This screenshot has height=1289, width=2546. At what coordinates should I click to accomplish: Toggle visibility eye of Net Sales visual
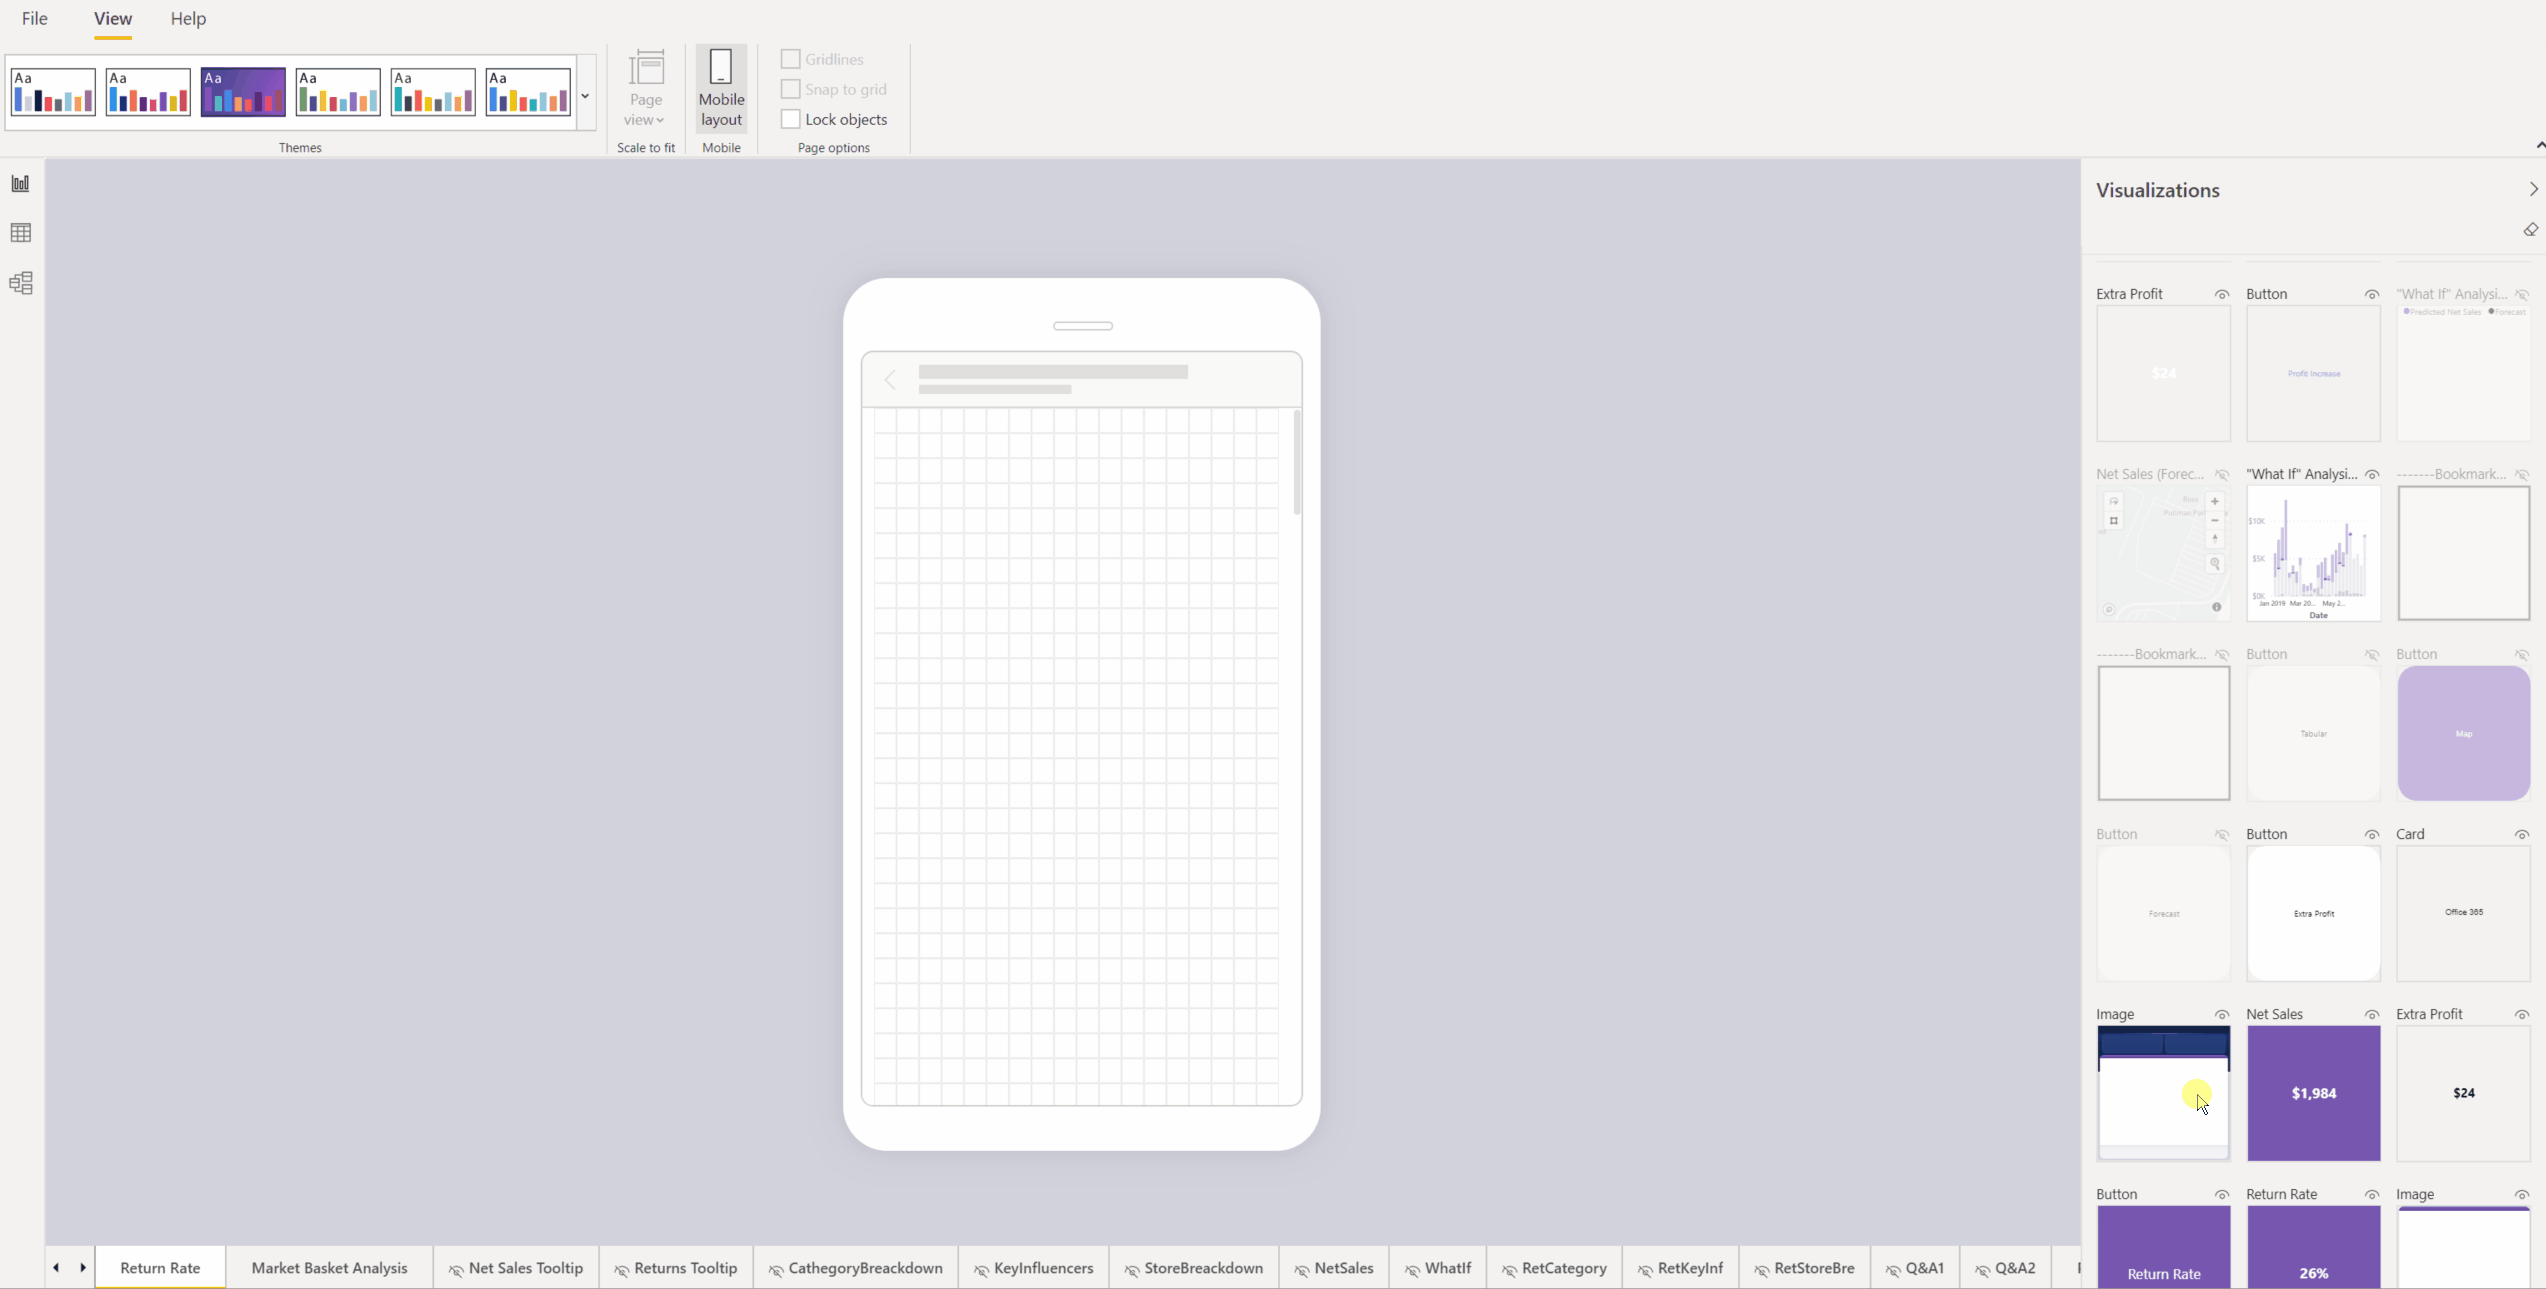[x=2371, y=1014]
